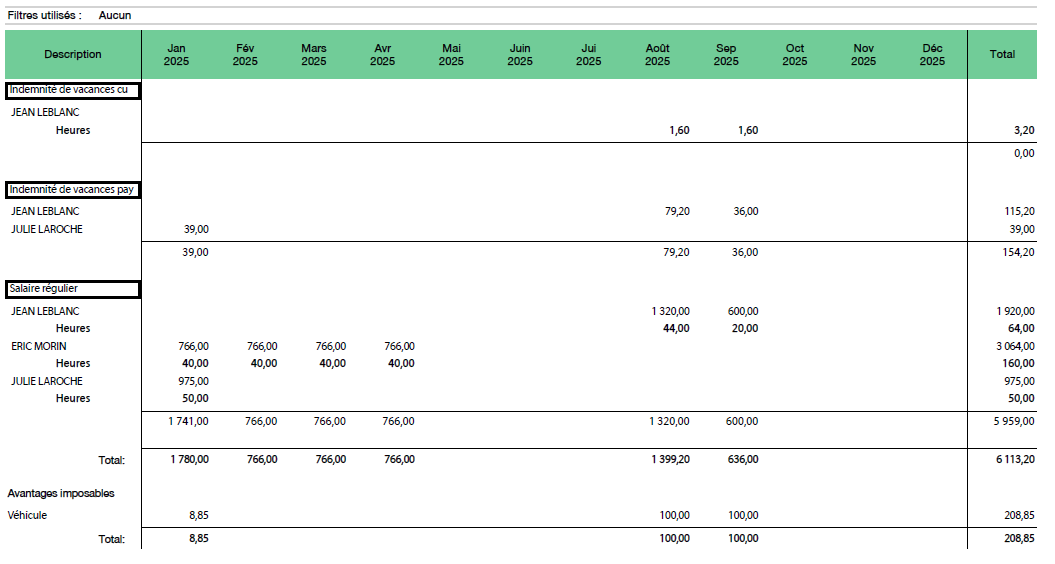Select the Véhicule 100,00 value in Août
Viewport: 1055px width, 564px height.
[x=674, y=516]
